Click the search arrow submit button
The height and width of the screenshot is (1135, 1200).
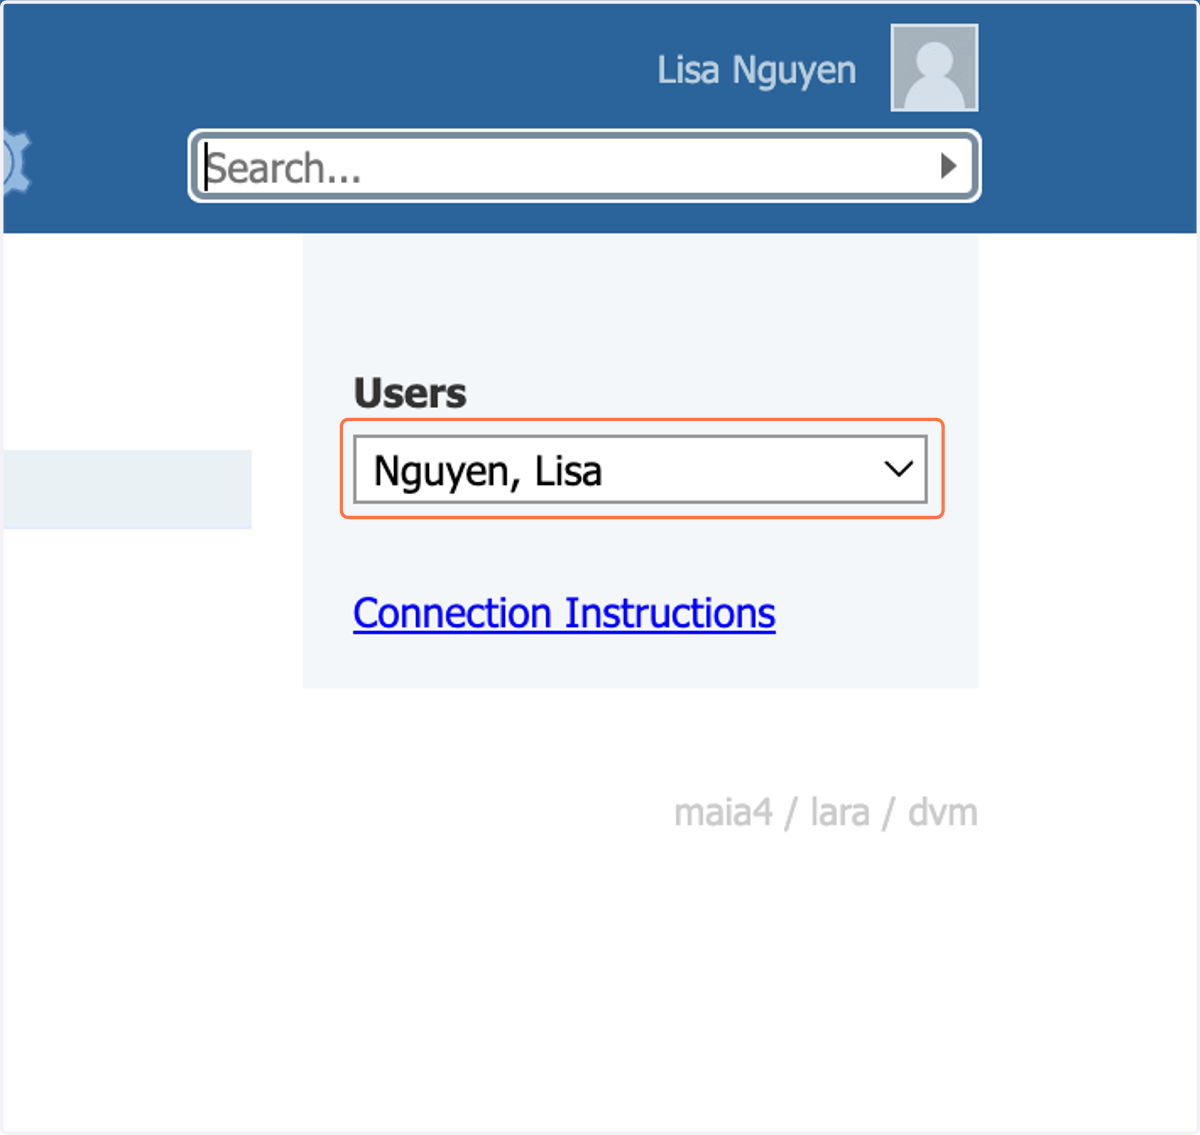948,166
